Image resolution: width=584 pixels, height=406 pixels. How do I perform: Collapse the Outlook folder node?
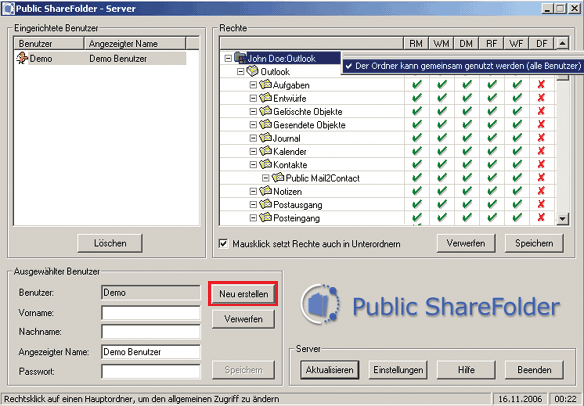pos(241,72)
